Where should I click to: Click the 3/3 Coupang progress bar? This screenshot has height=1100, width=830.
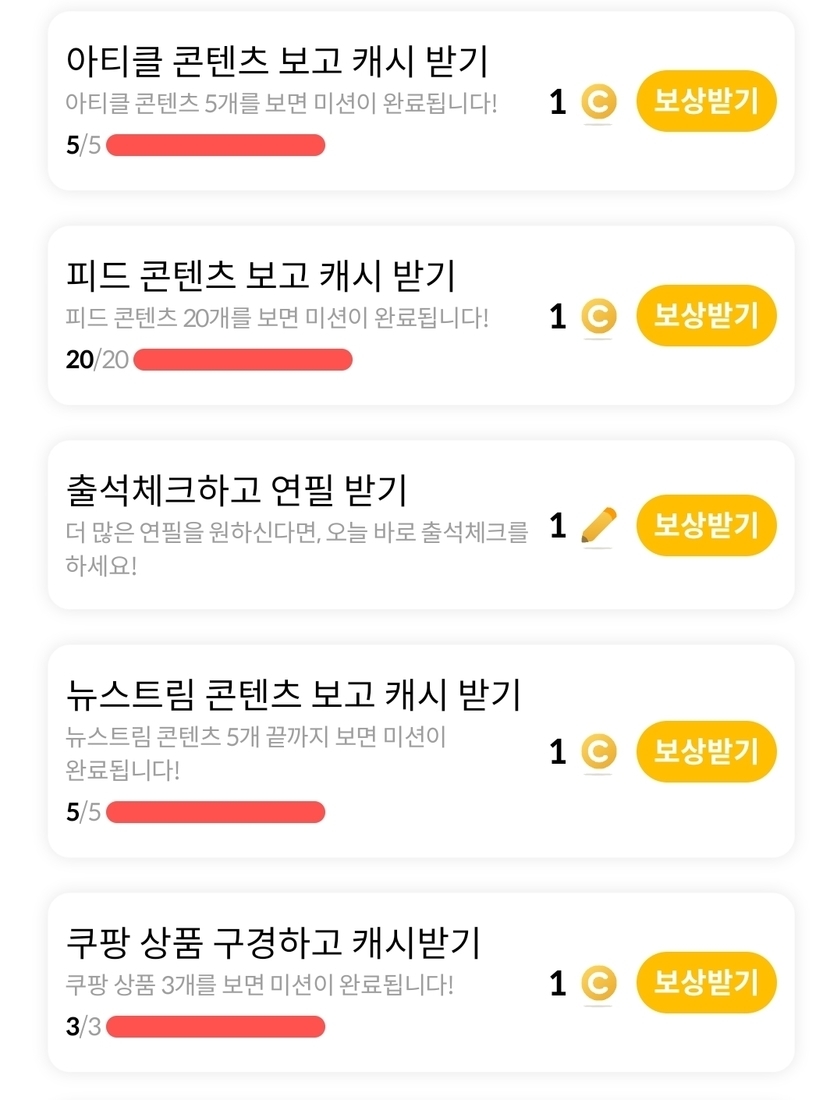coord(215,1027)
